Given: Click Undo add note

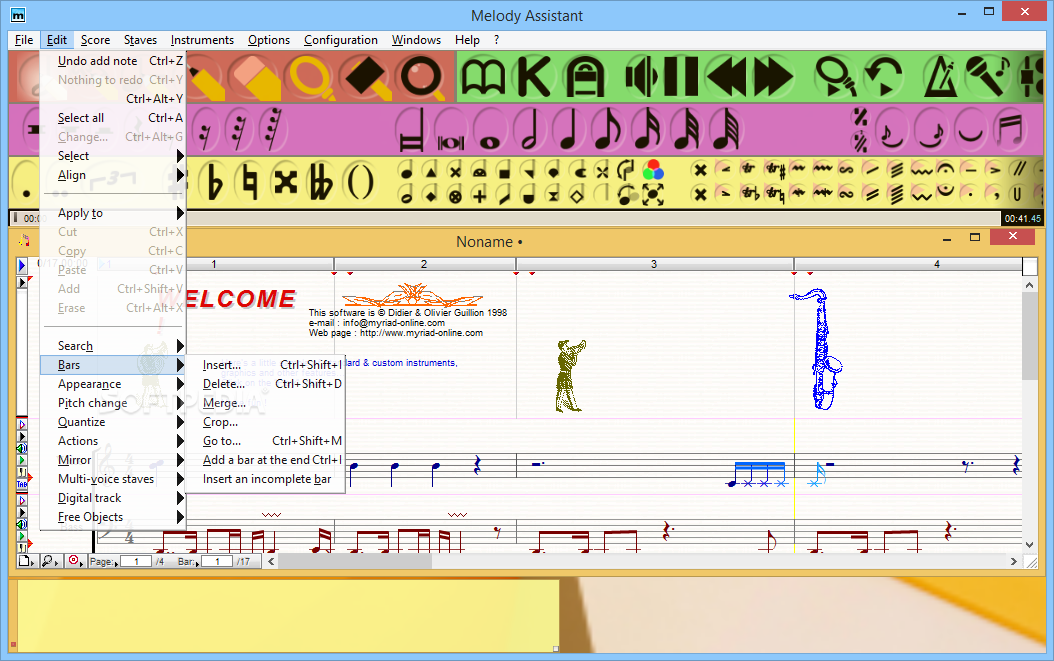Looking at the screenshot, I should tap(113, 61).
